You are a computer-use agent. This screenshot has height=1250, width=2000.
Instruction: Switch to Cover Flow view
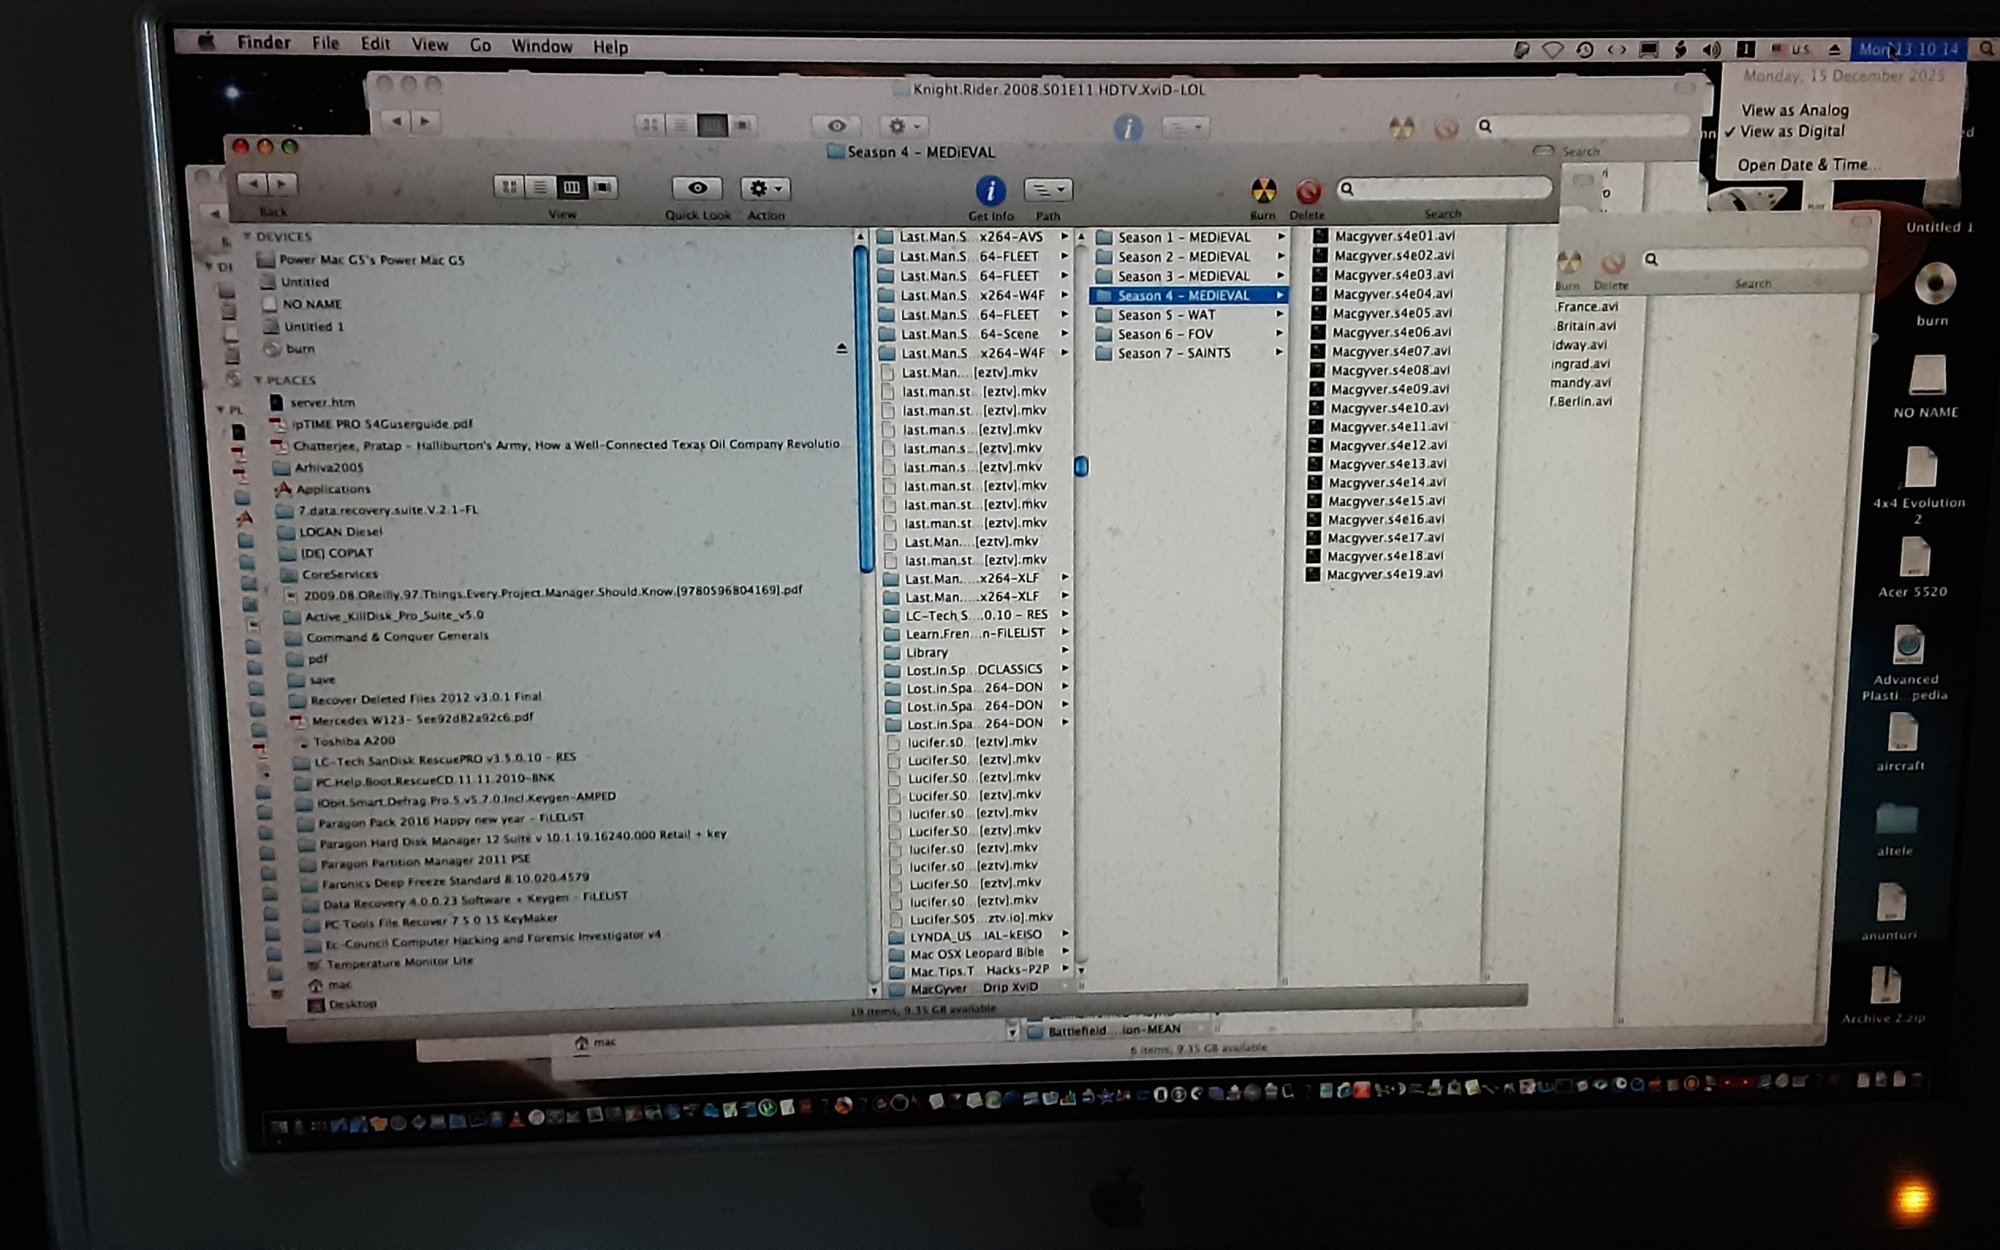[603, 187]
